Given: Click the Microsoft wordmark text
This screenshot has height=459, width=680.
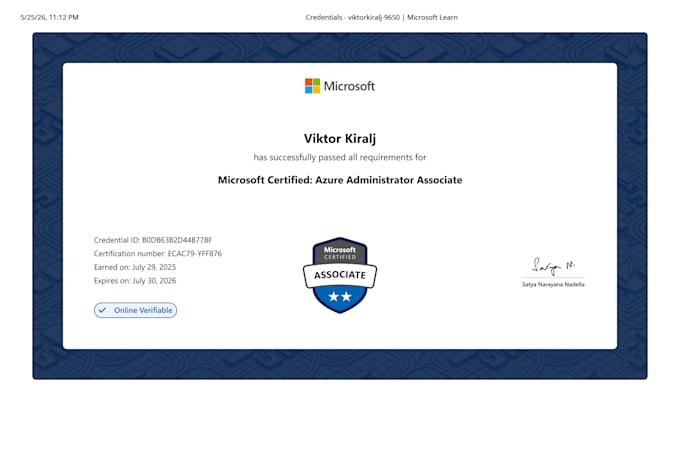Looking at the screenshot, I should point(349,86).
